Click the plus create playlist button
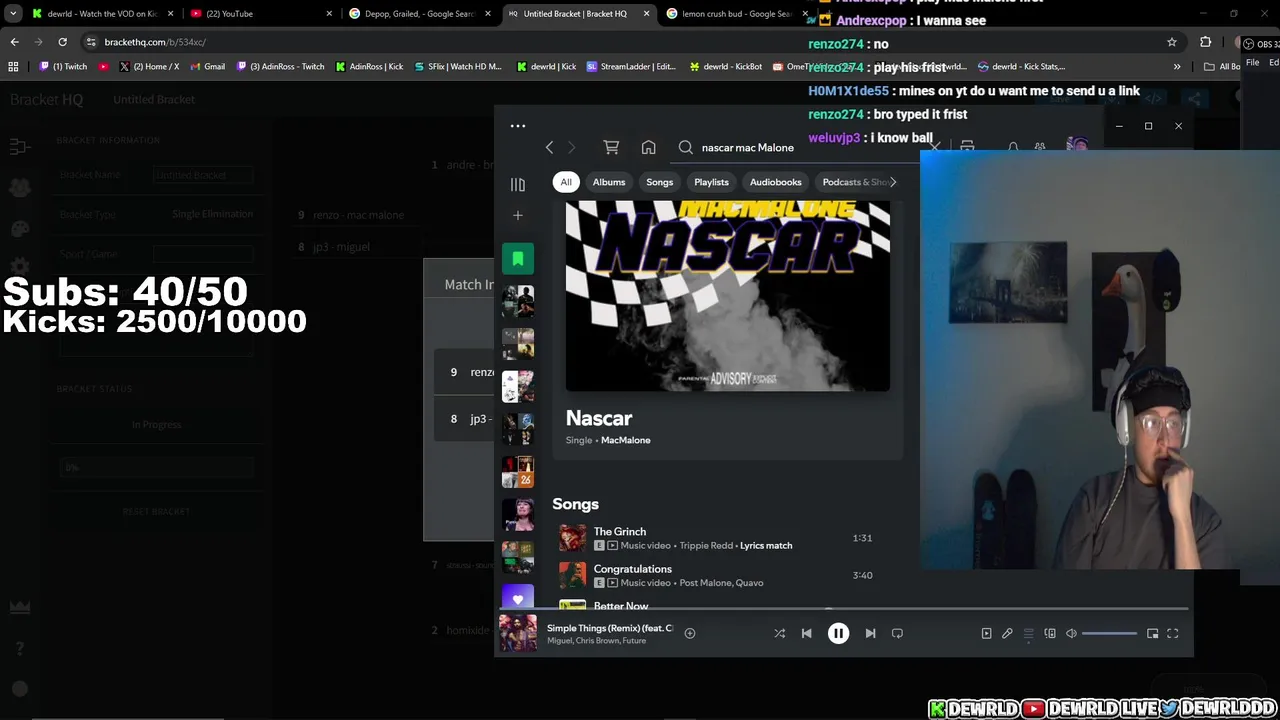The height and width of the screenshot is (720, 1280). [517, 215]
